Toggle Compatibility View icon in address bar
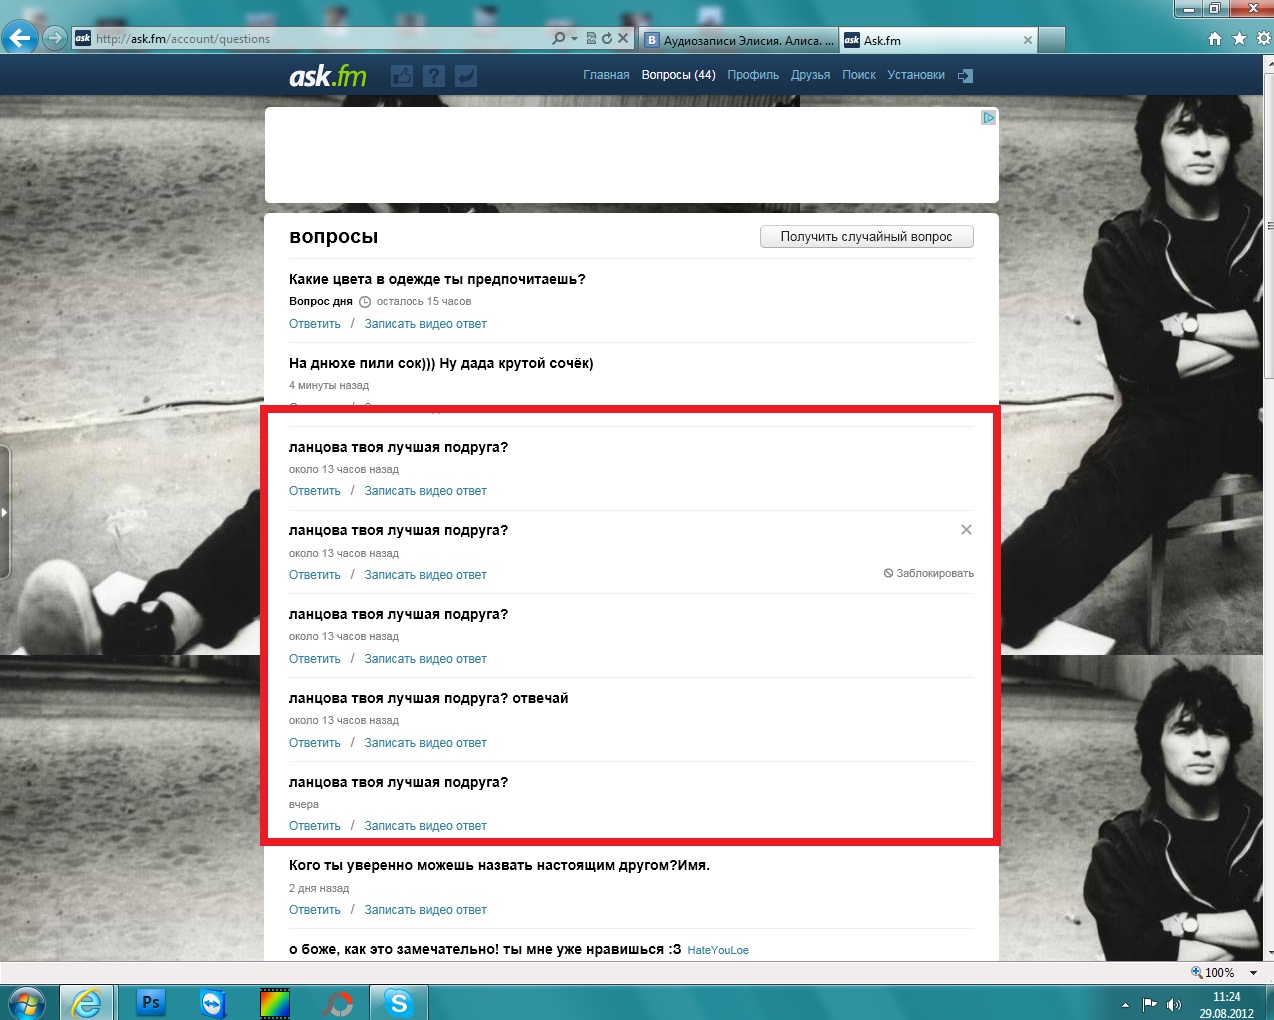 (x=591, y=38)
